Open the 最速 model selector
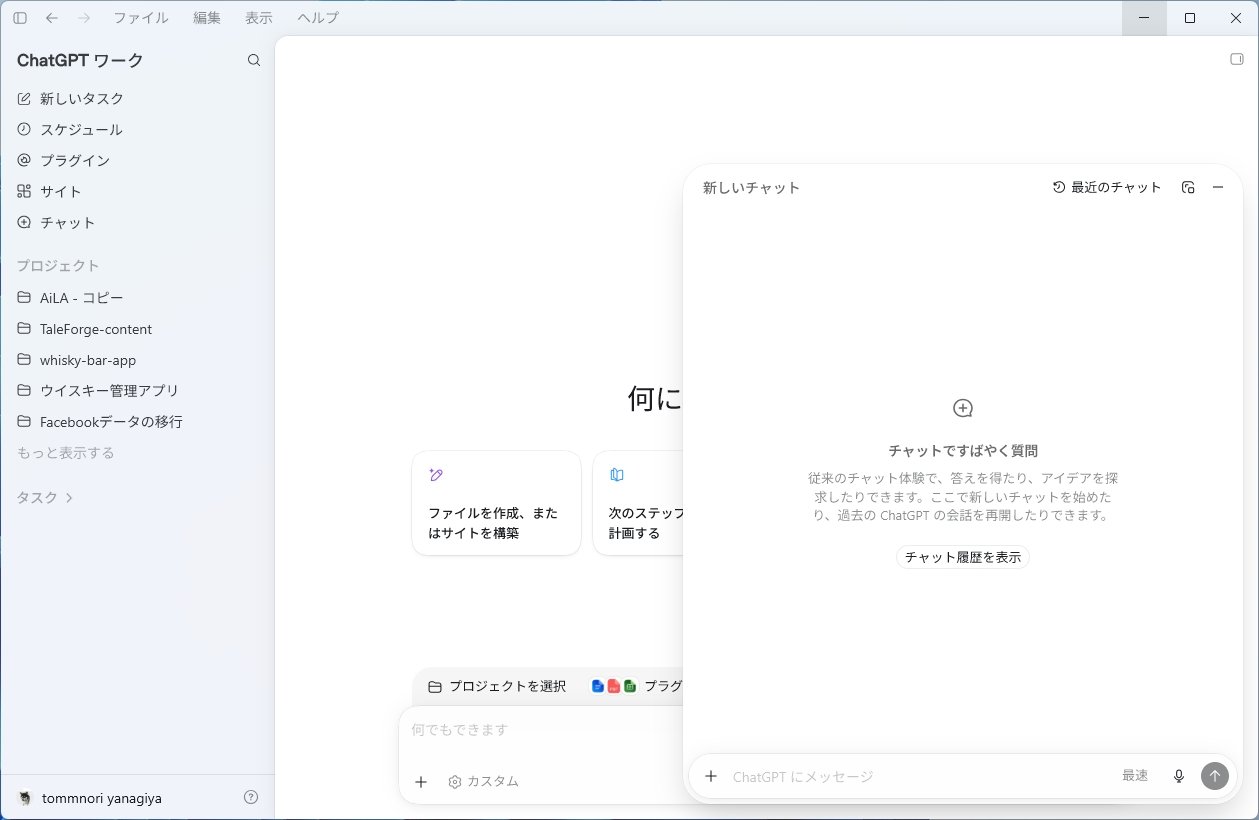 [x=1135, y=776]
